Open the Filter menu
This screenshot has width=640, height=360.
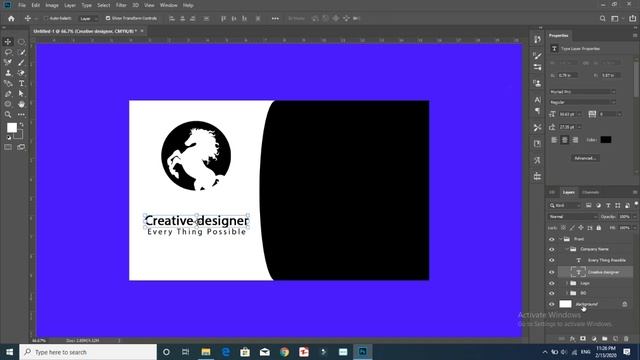pyautogui.click(x=121, y=5)
